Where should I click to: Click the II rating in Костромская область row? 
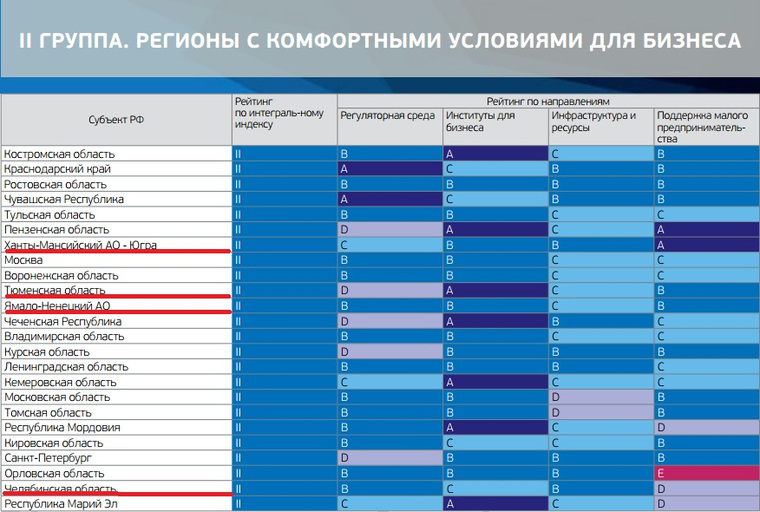[x=285, y=154]
